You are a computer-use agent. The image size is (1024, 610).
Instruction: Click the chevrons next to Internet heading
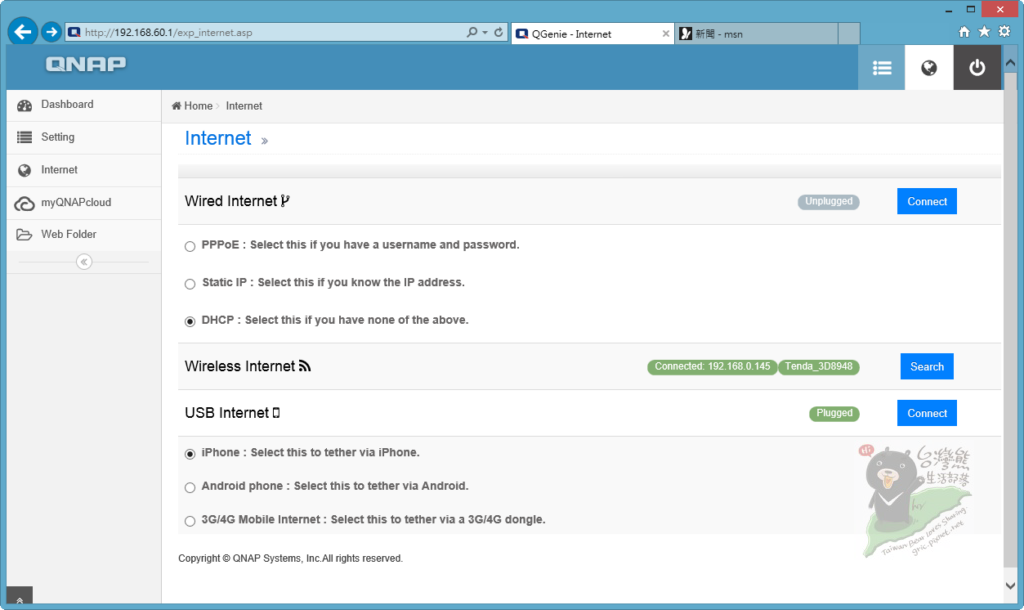click(264, 140)
